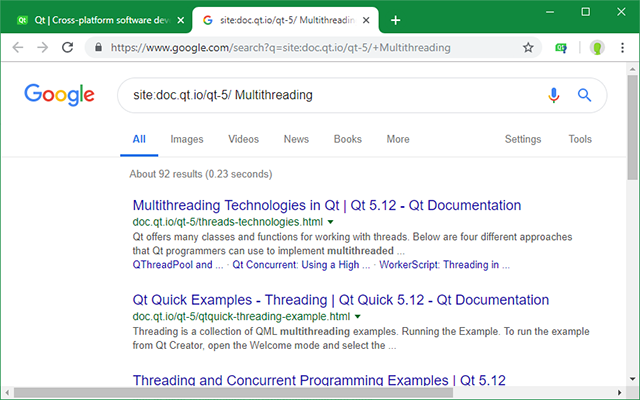Open Threading and Concurrent Programming Examples result
Viewport: 640px width, 400px height.
[319, 380]
